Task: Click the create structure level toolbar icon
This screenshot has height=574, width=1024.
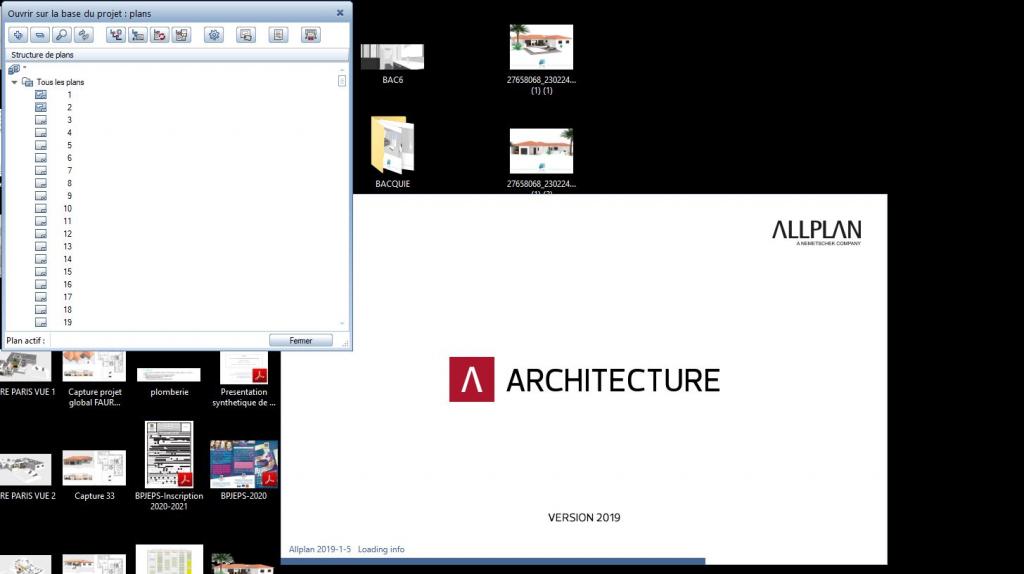Action: [116, 35]
